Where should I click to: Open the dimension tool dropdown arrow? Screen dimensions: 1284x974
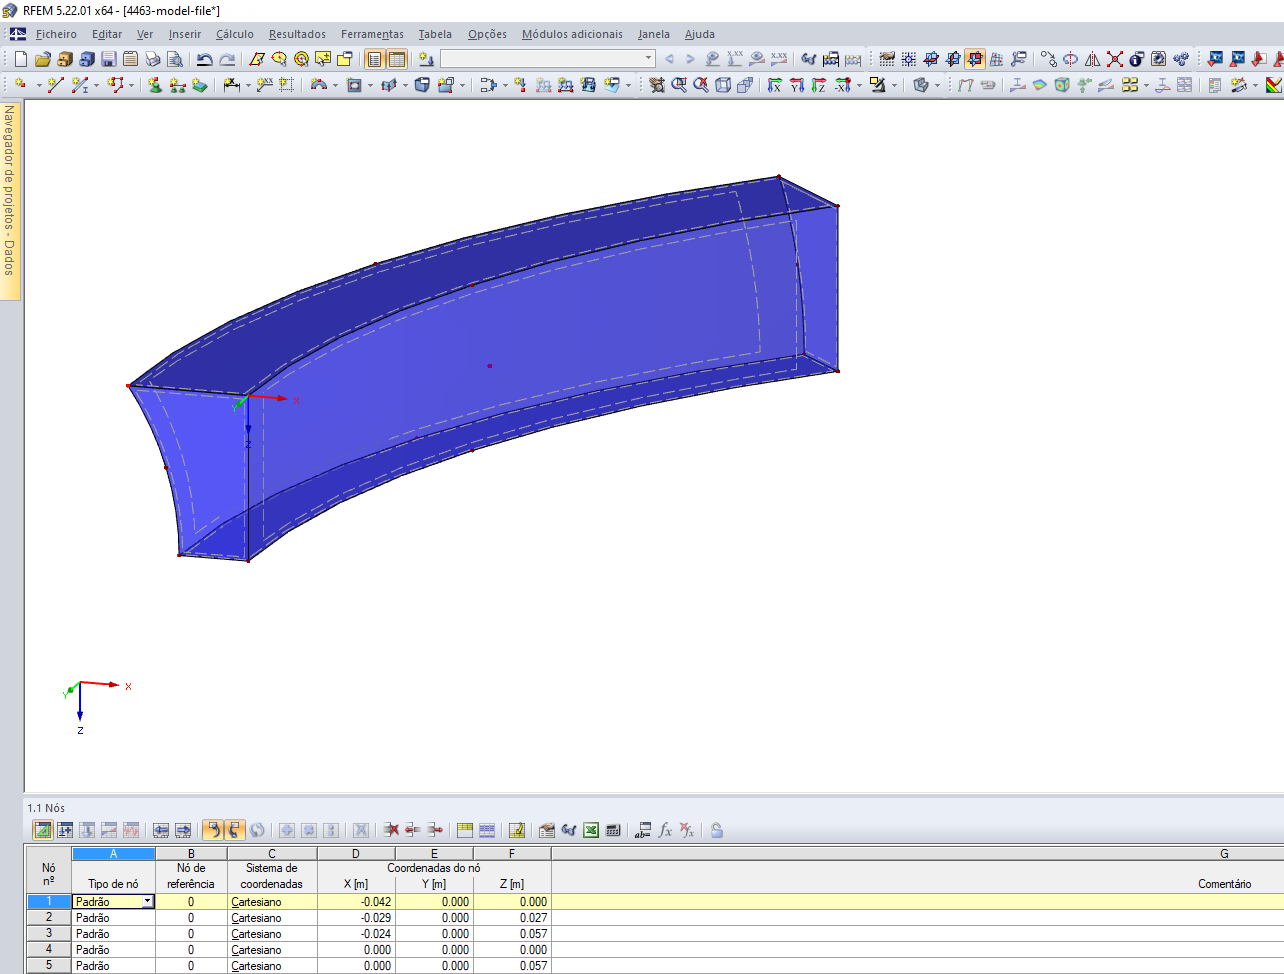click(248, 85)
